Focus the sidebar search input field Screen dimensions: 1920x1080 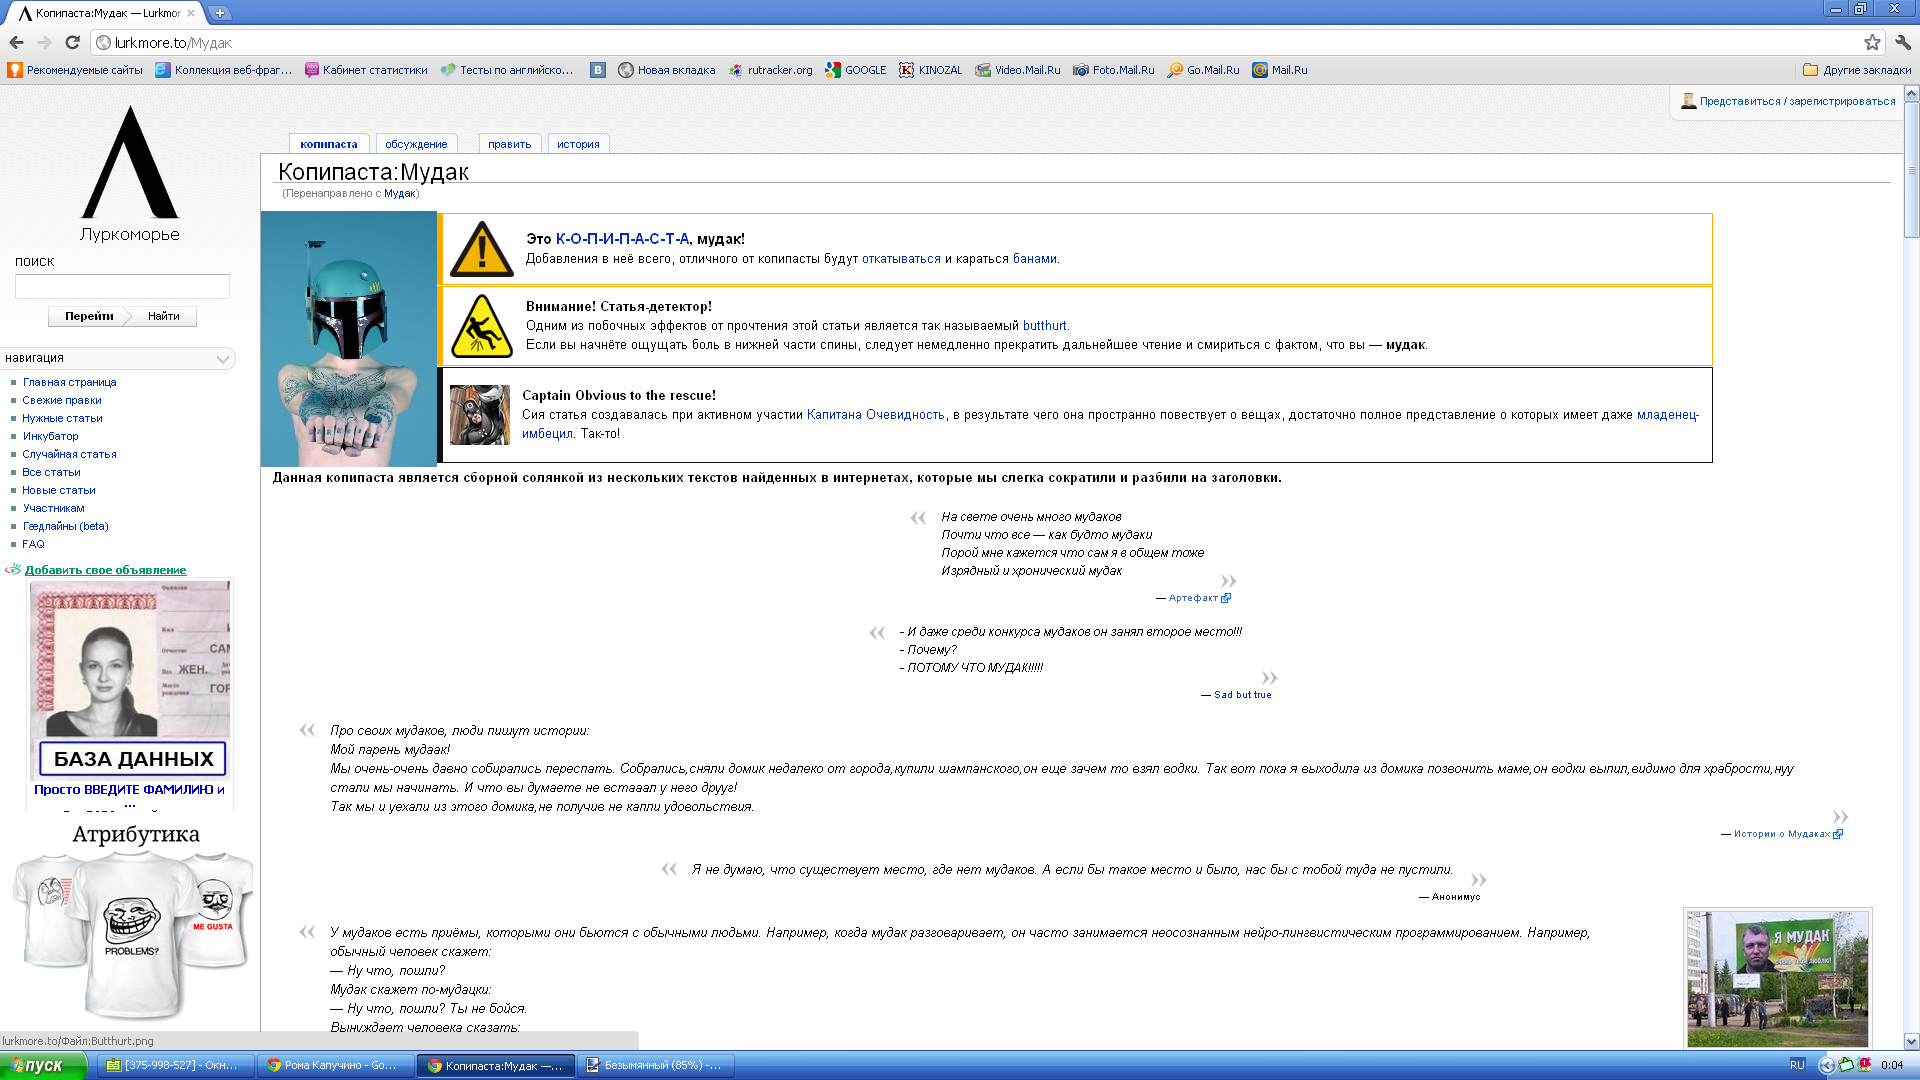tap(122, 286)
